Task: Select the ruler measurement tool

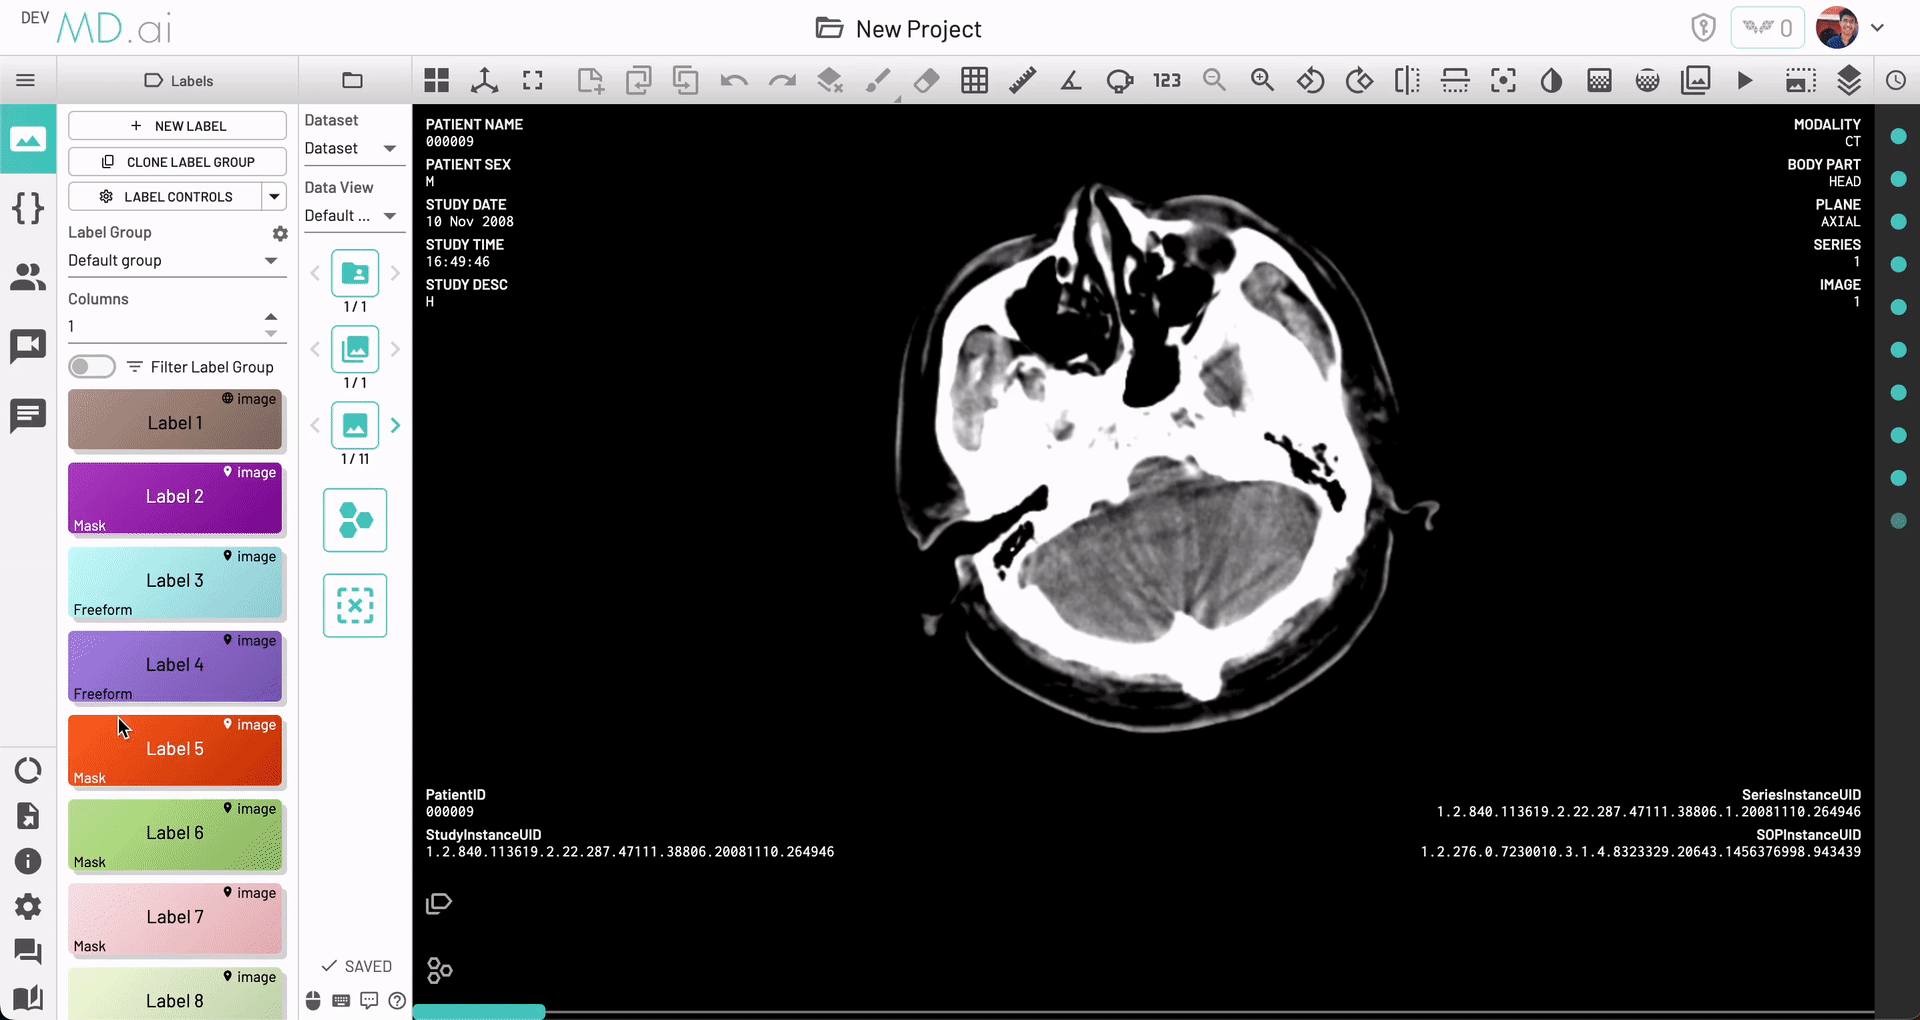Action: [1022, 81]
